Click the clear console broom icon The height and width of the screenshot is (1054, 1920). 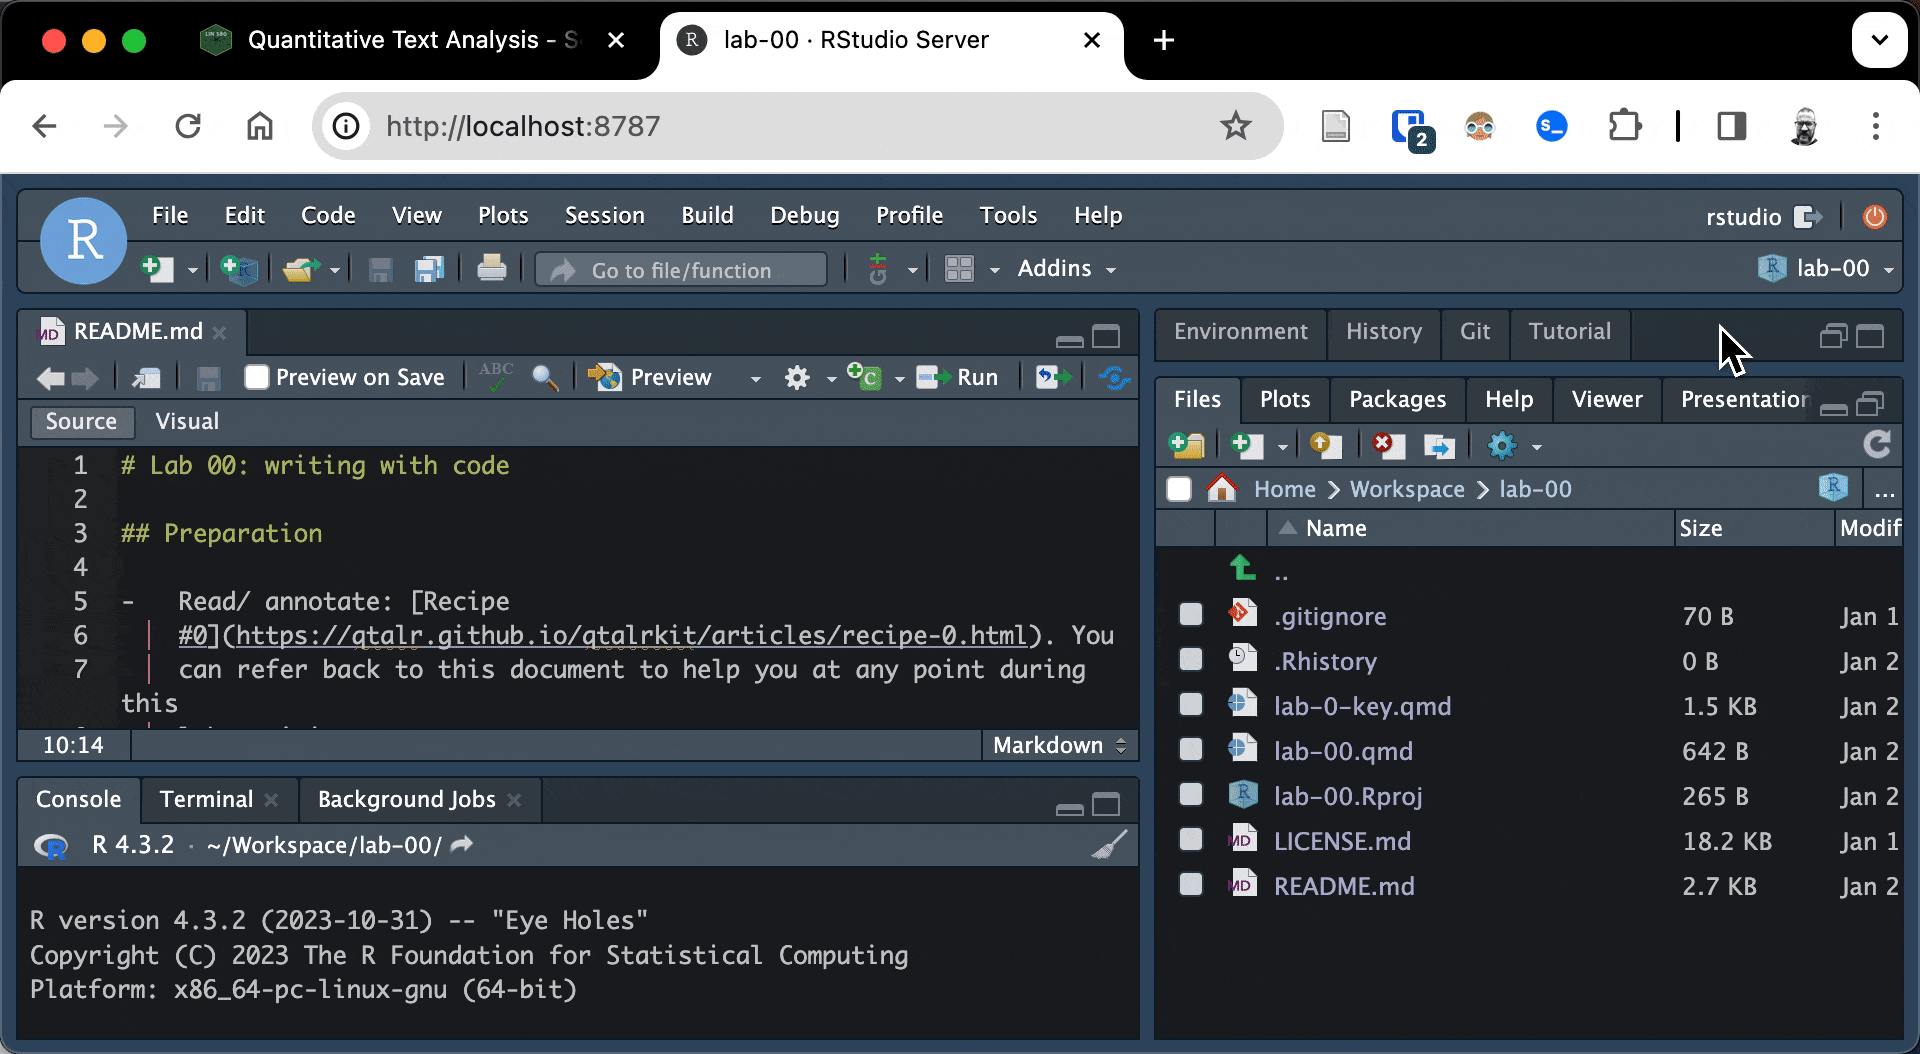coord(1108,846)
